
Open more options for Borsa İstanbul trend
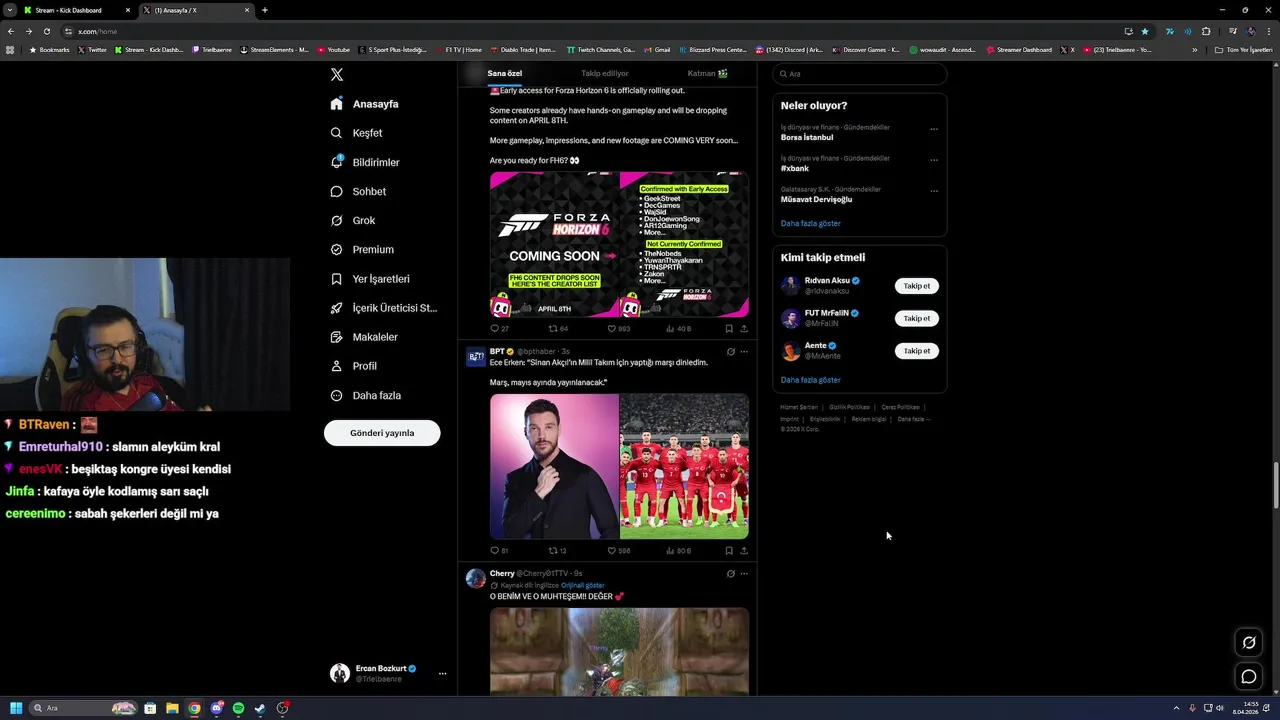point(934,129)
